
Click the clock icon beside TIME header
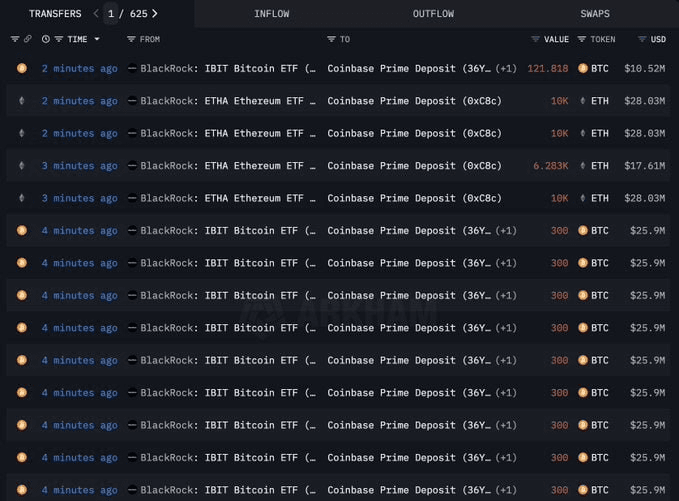pos(45,39)
